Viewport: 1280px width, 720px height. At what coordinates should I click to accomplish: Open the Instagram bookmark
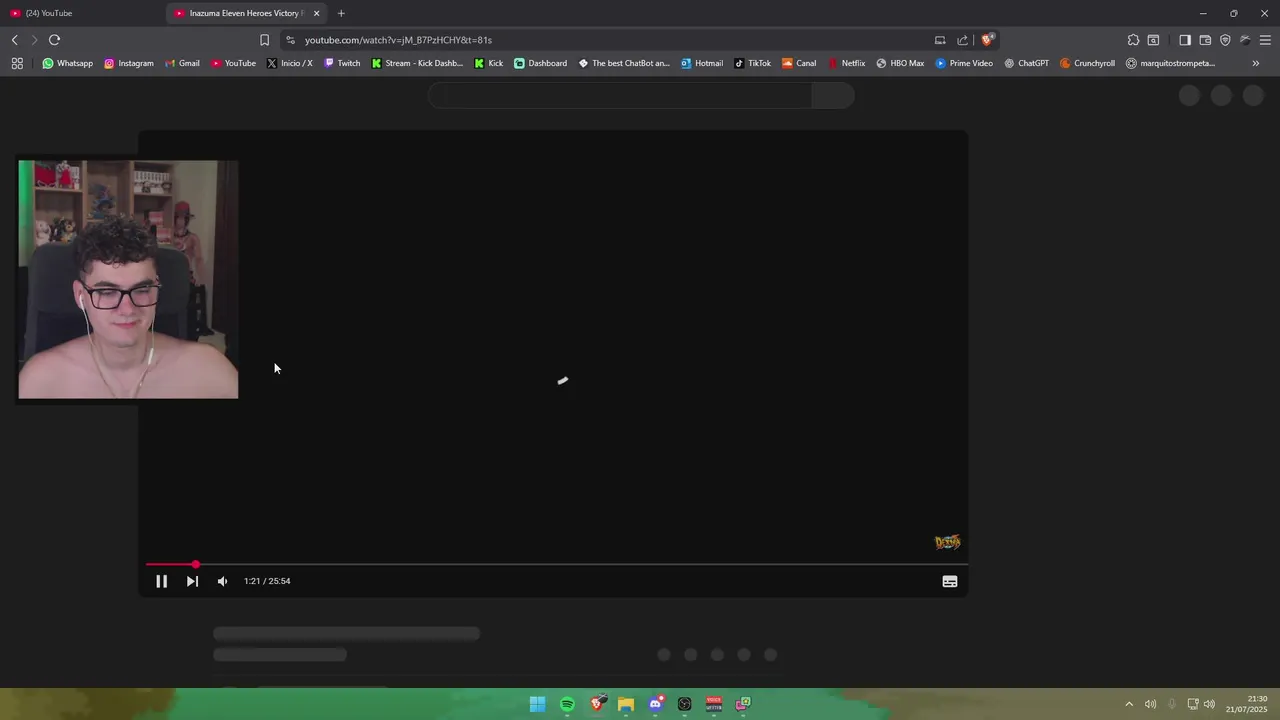pos(129,63)
